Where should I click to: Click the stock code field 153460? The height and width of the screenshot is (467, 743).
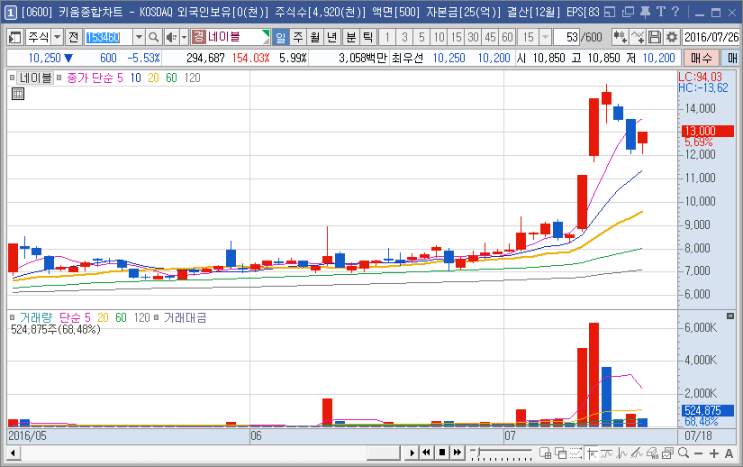pyautogui.click(x=109, y=37)
